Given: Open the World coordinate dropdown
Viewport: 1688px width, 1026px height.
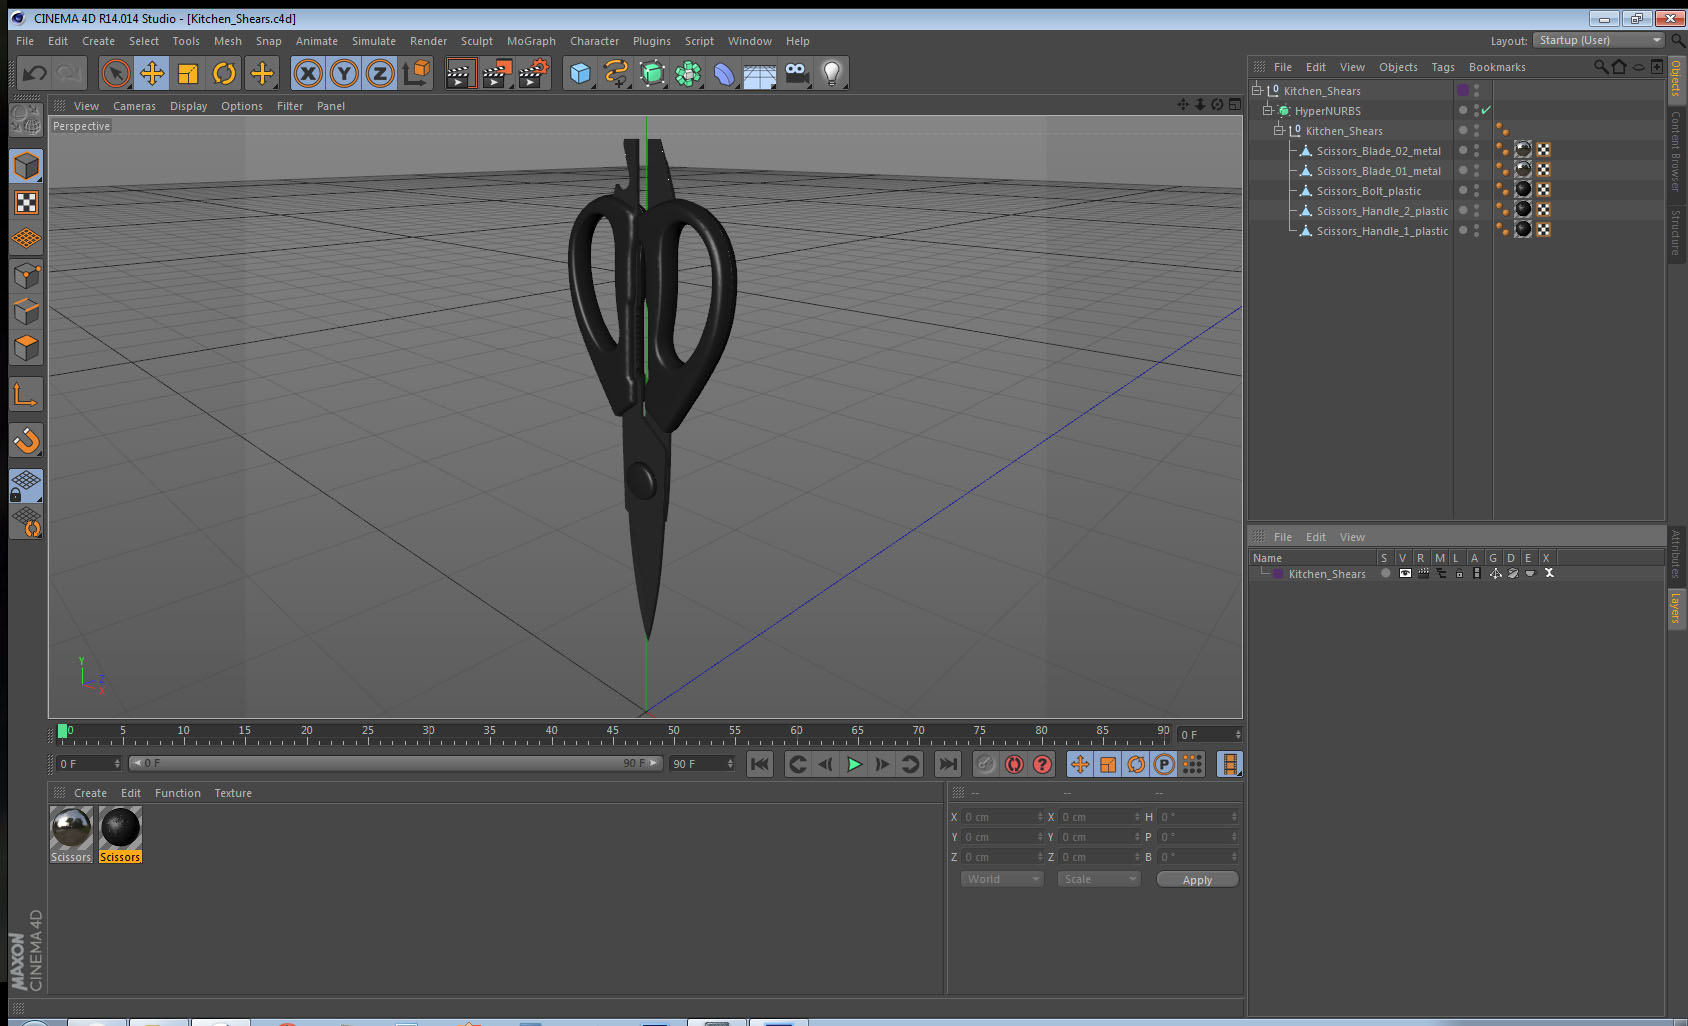Looking at the screenshot, I should point(1002,879).
